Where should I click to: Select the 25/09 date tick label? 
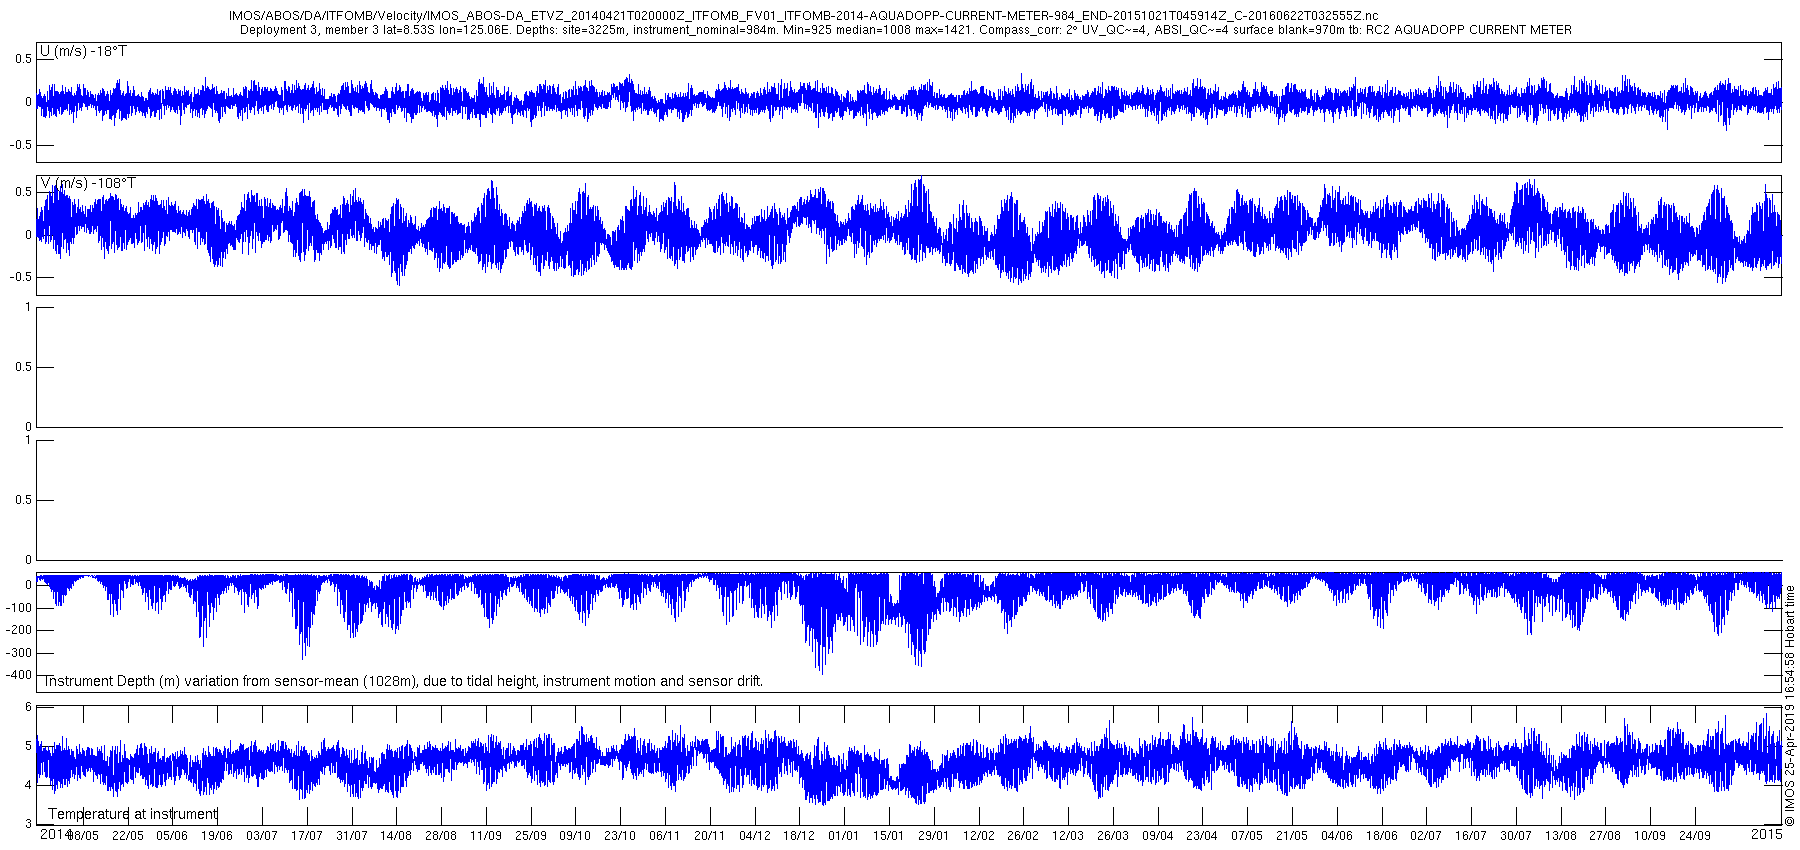click(531, 836)
